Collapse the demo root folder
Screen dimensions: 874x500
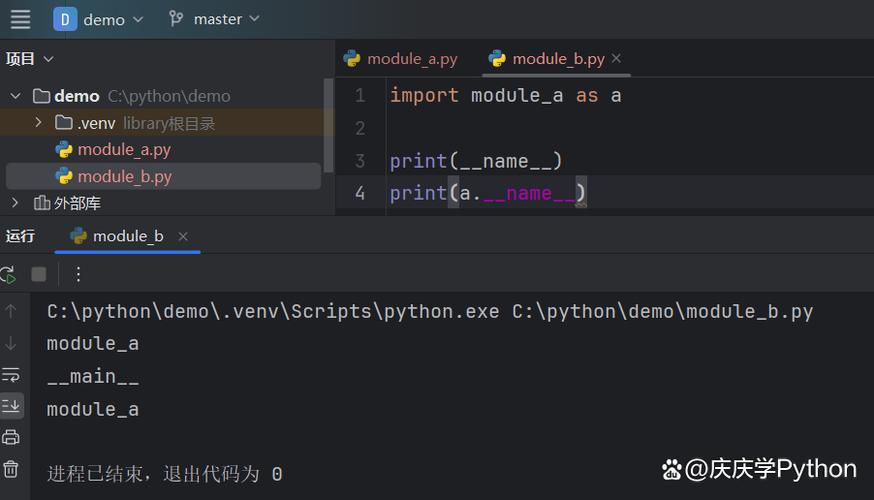[x=15, y=96]
